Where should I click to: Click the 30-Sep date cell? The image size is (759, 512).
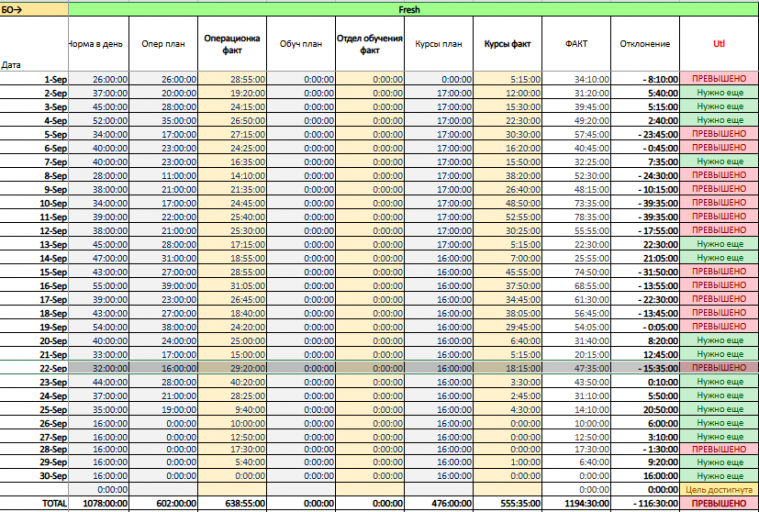[x=34, y=476]
